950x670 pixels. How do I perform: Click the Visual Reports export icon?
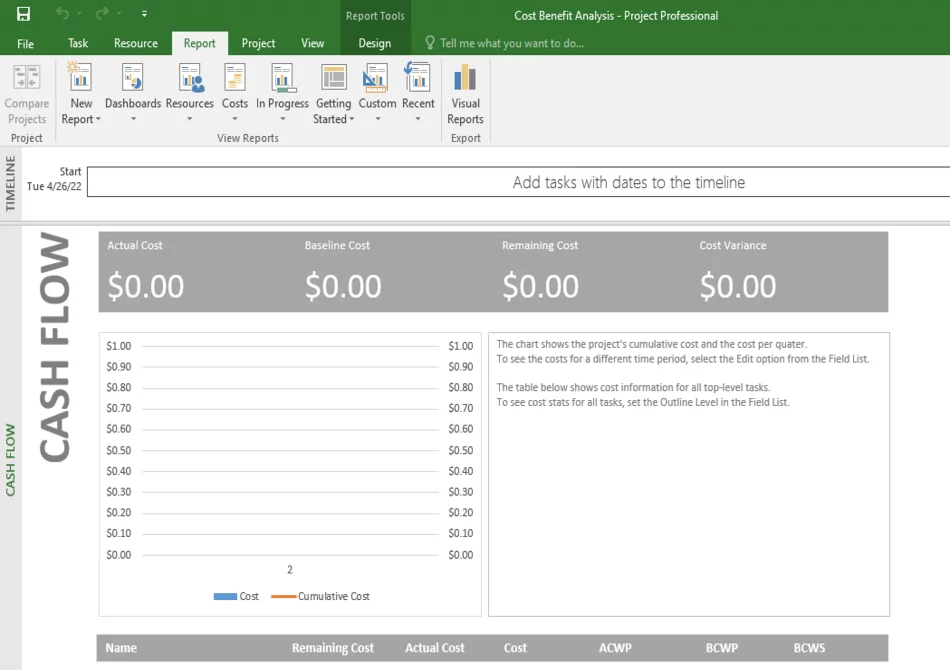(x=465, y=78)
